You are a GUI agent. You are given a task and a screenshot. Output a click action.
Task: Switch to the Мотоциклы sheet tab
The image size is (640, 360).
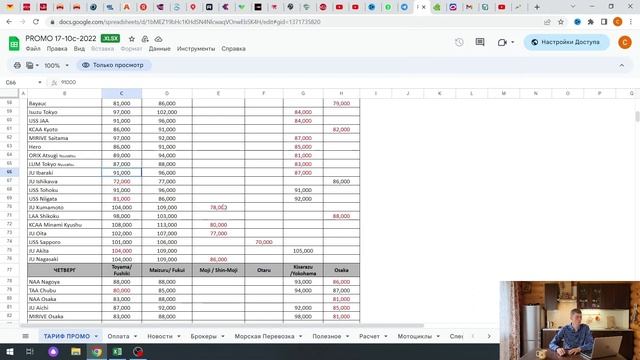point(415,336)
